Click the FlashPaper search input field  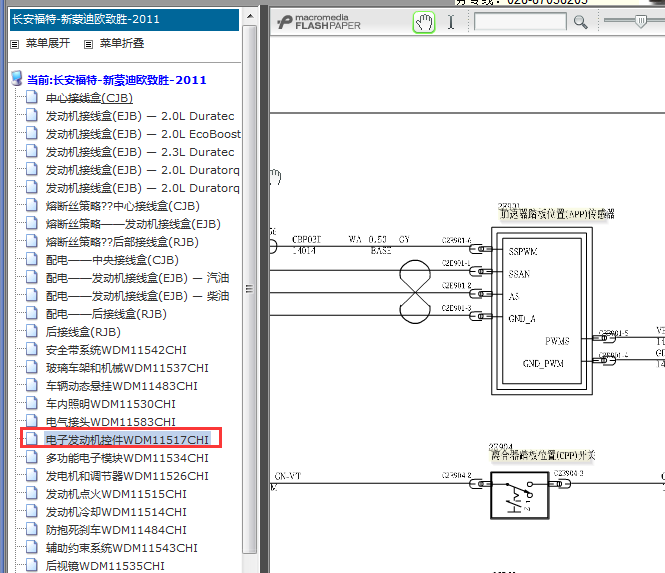[520, 21]
